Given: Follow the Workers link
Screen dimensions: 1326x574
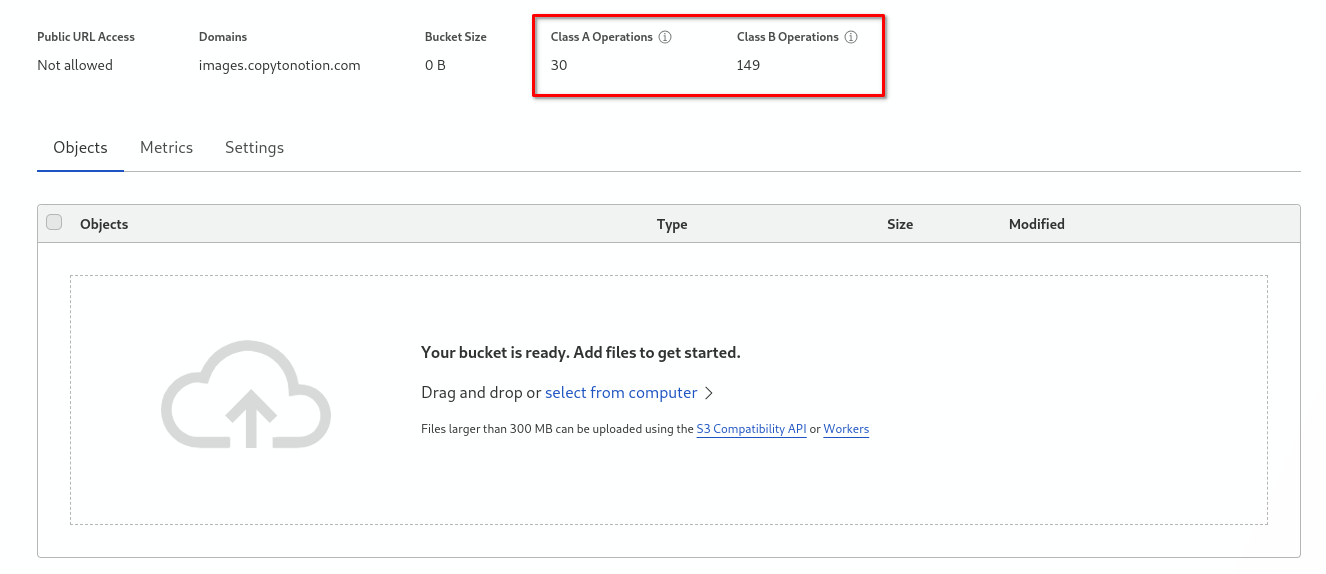Looking at the screenshot, I should coord(846,430).
